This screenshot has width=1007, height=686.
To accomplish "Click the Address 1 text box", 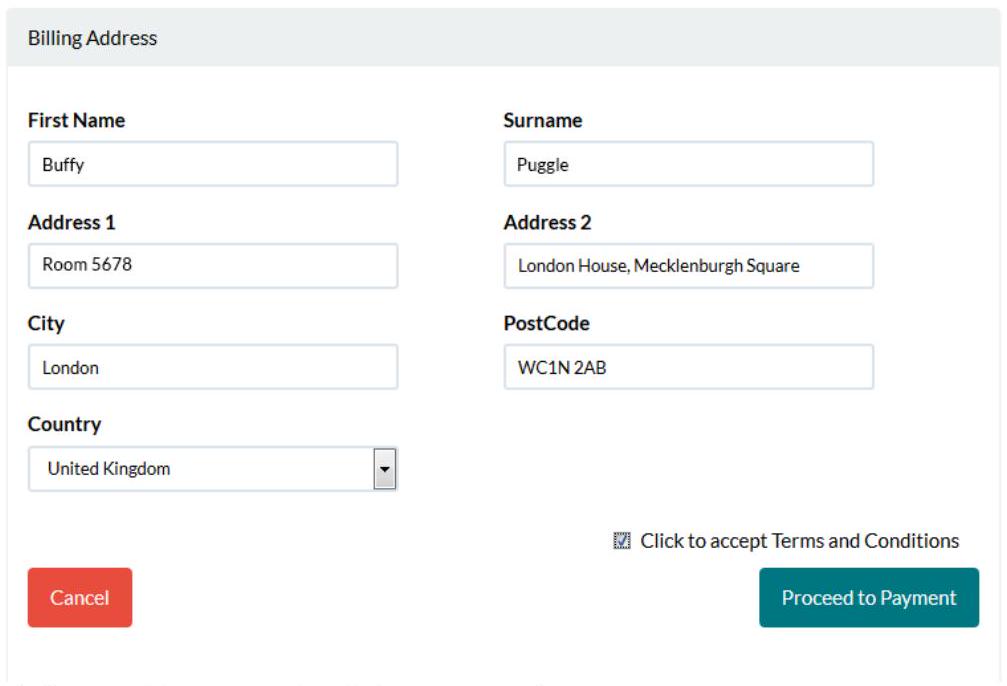I will point(212,266).
